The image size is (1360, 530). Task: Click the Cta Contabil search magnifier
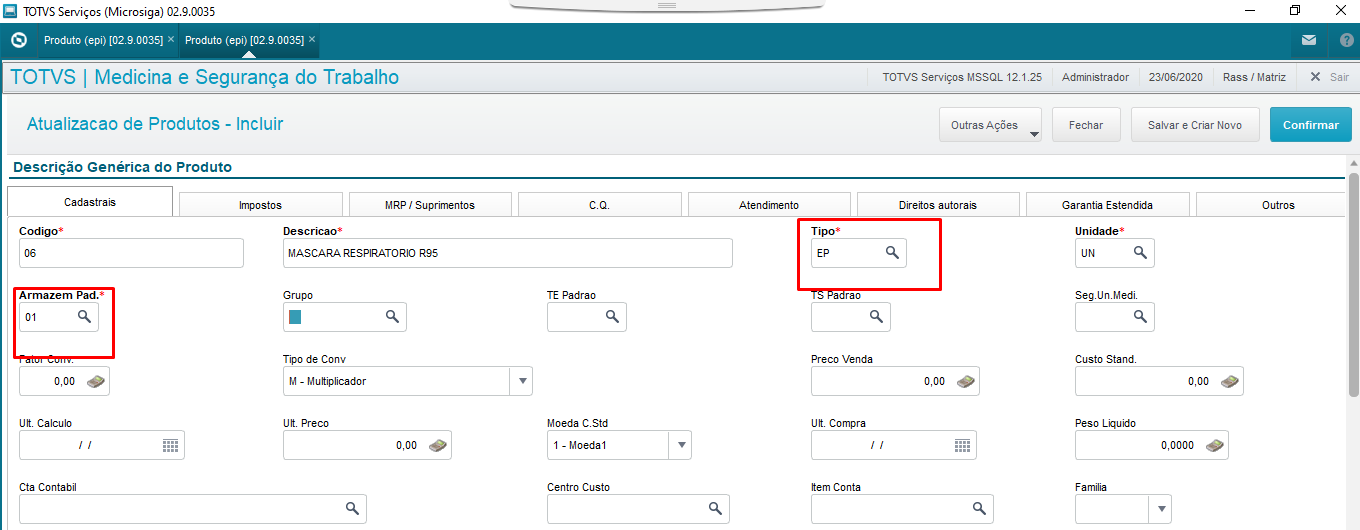coord(352,509)
